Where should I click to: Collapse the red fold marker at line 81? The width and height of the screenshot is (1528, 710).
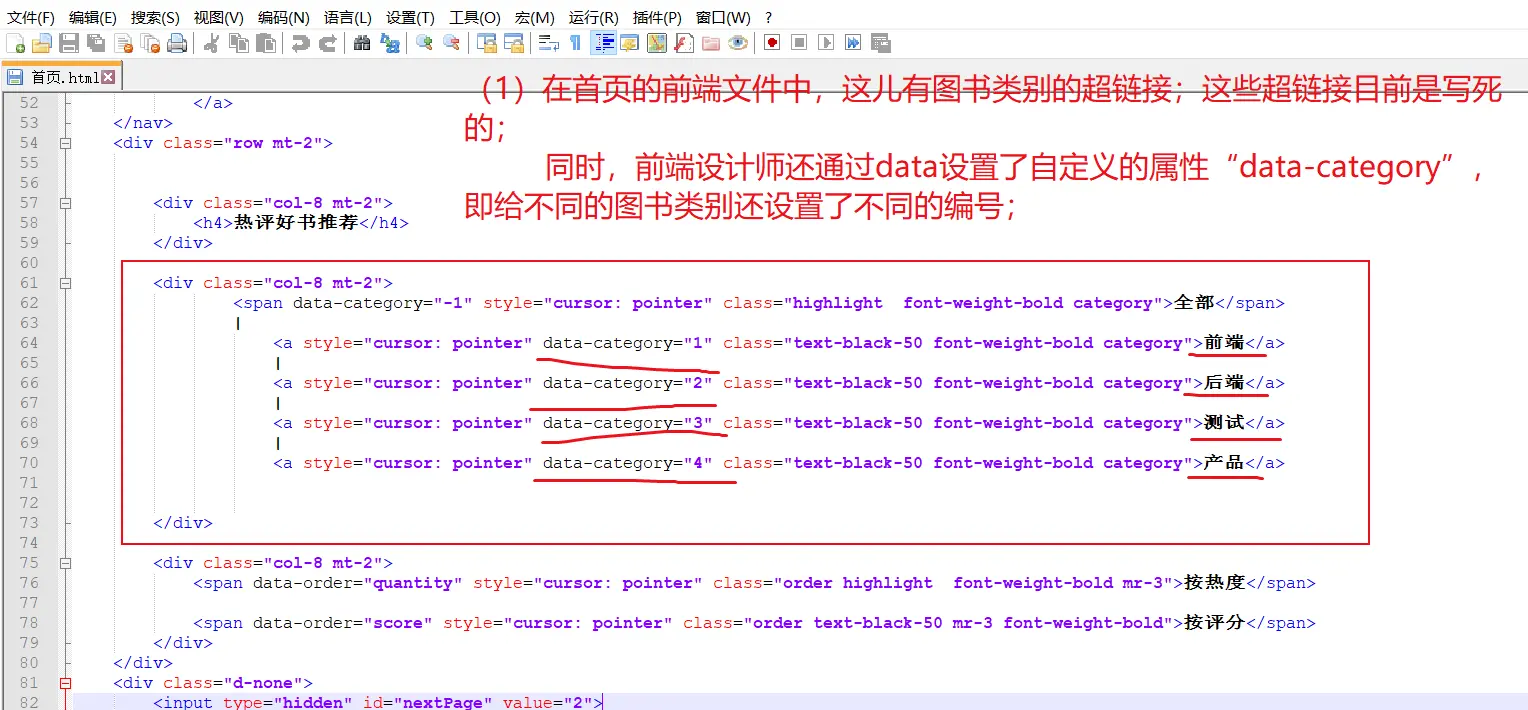click(66, 683)
